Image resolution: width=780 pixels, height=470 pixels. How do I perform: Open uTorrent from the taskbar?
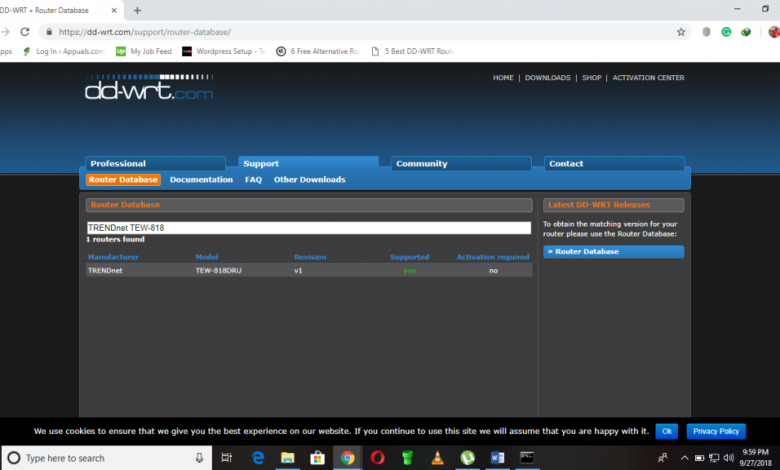(467, 458)
